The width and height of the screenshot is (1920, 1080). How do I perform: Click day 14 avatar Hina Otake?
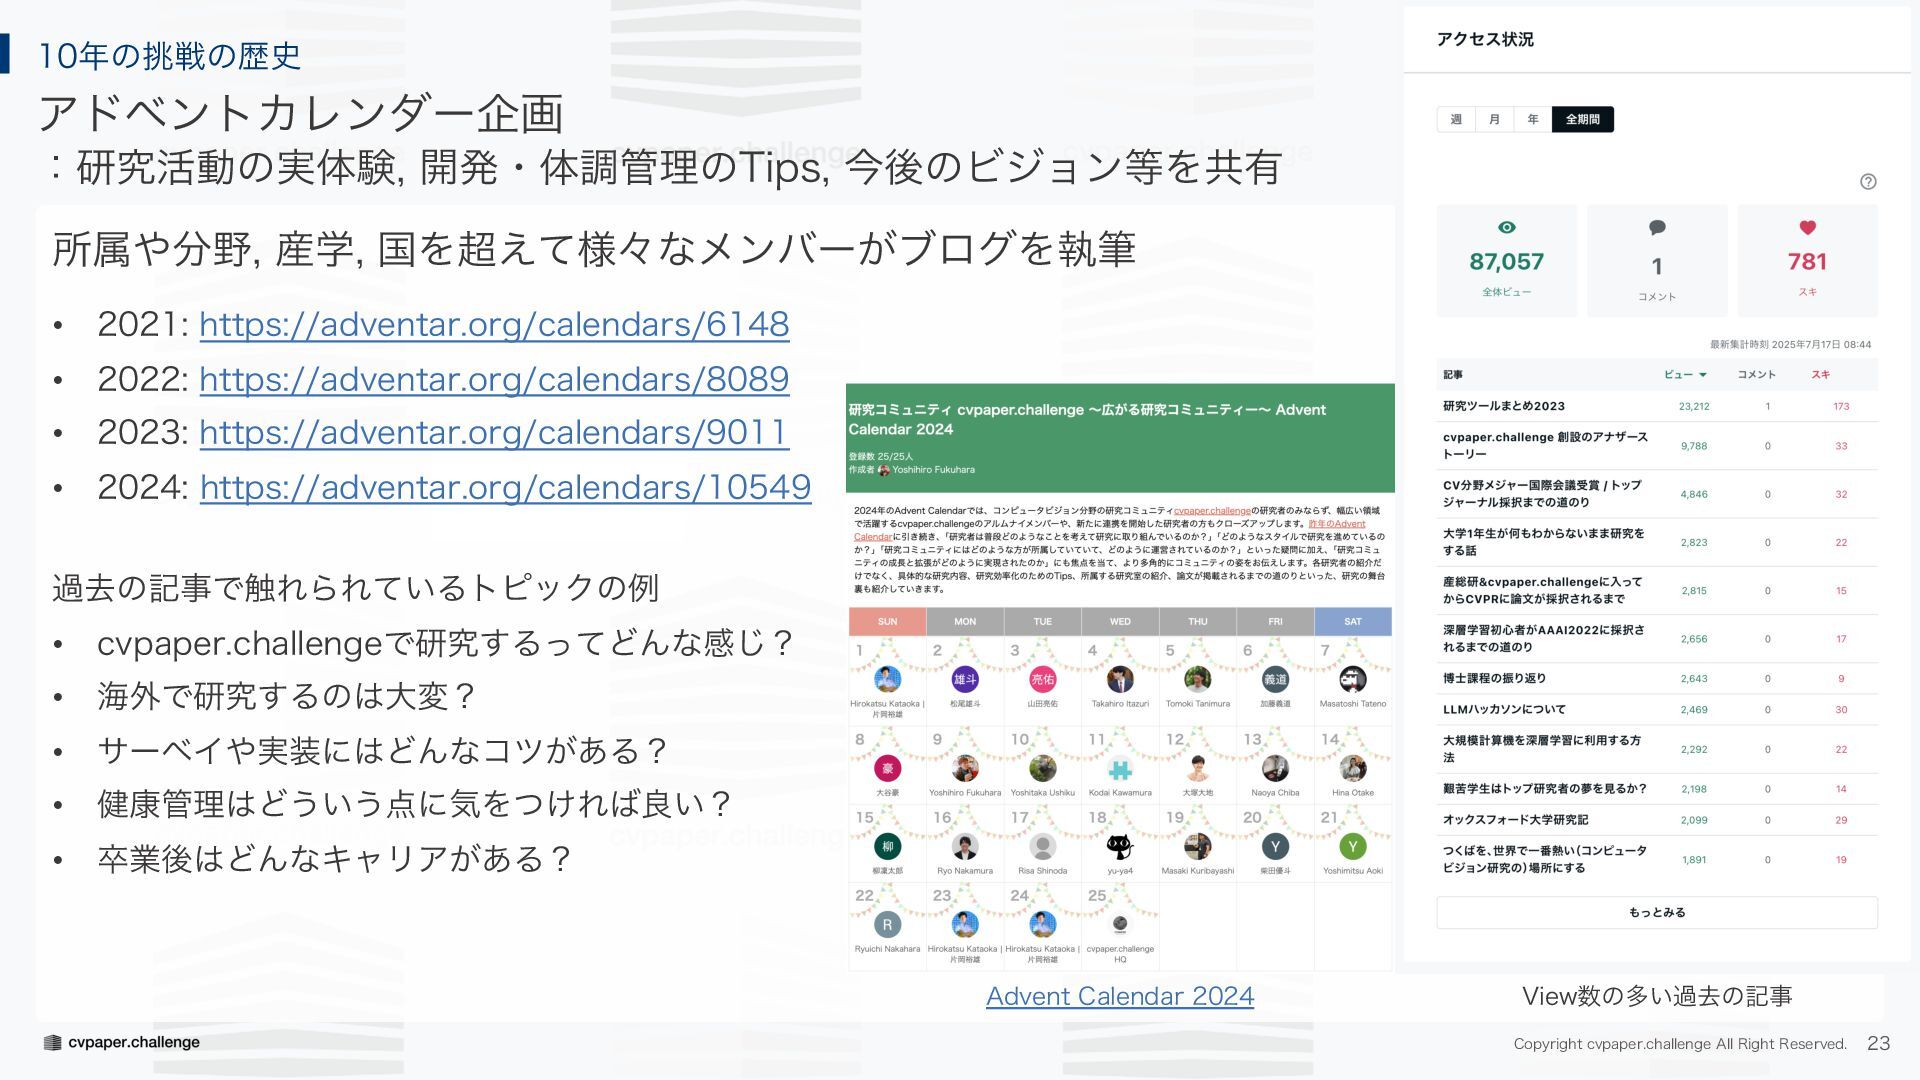tap(1352, 768)
